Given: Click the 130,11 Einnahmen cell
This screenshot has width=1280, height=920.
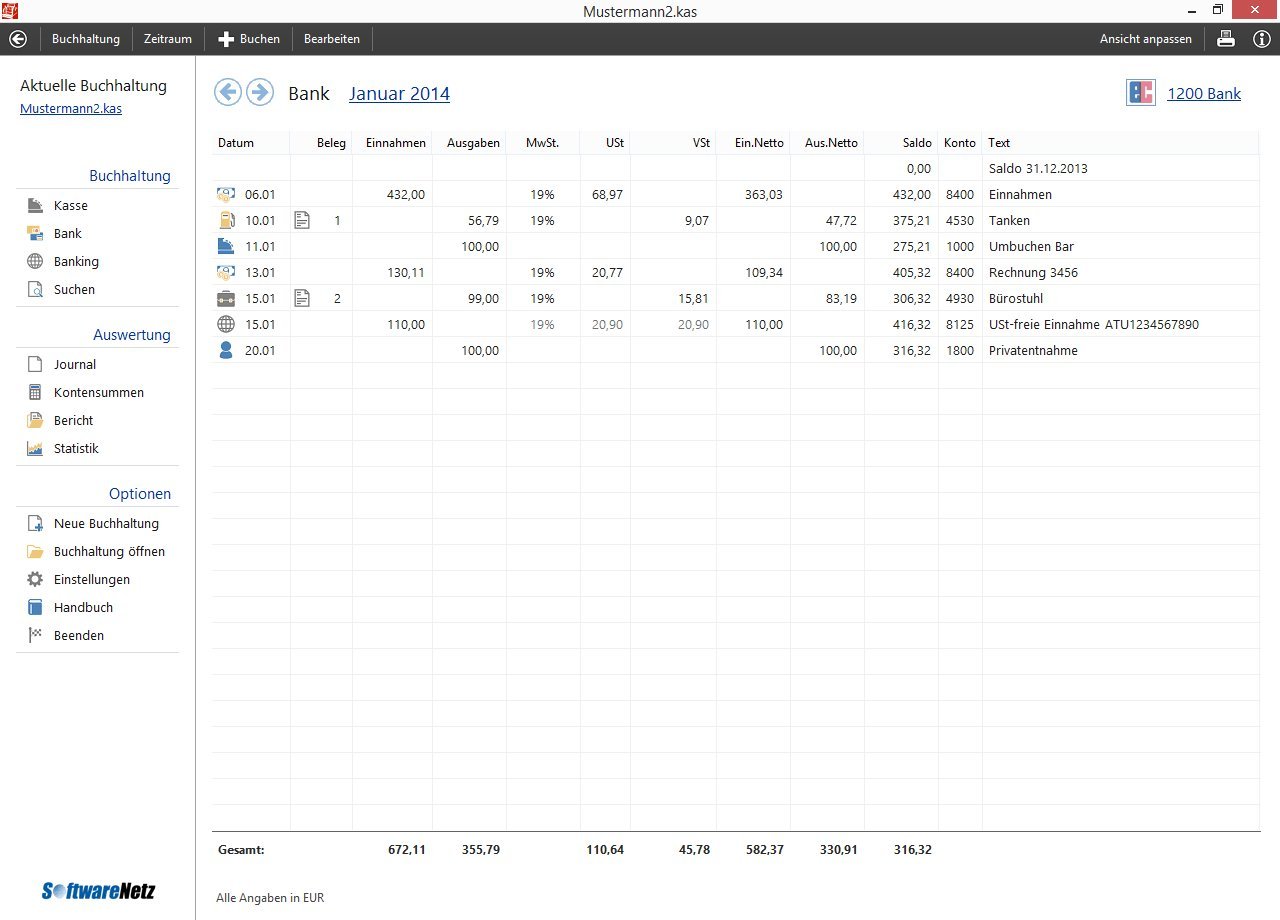Looking at the screenshot, I should [406, 273].
